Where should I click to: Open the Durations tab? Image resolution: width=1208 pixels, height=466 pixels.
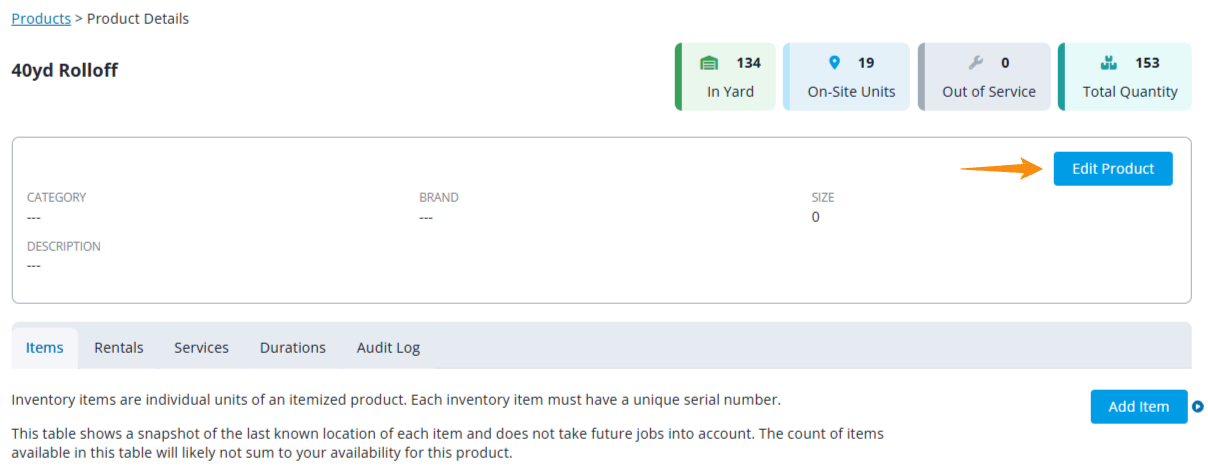[x=293, y=348]
